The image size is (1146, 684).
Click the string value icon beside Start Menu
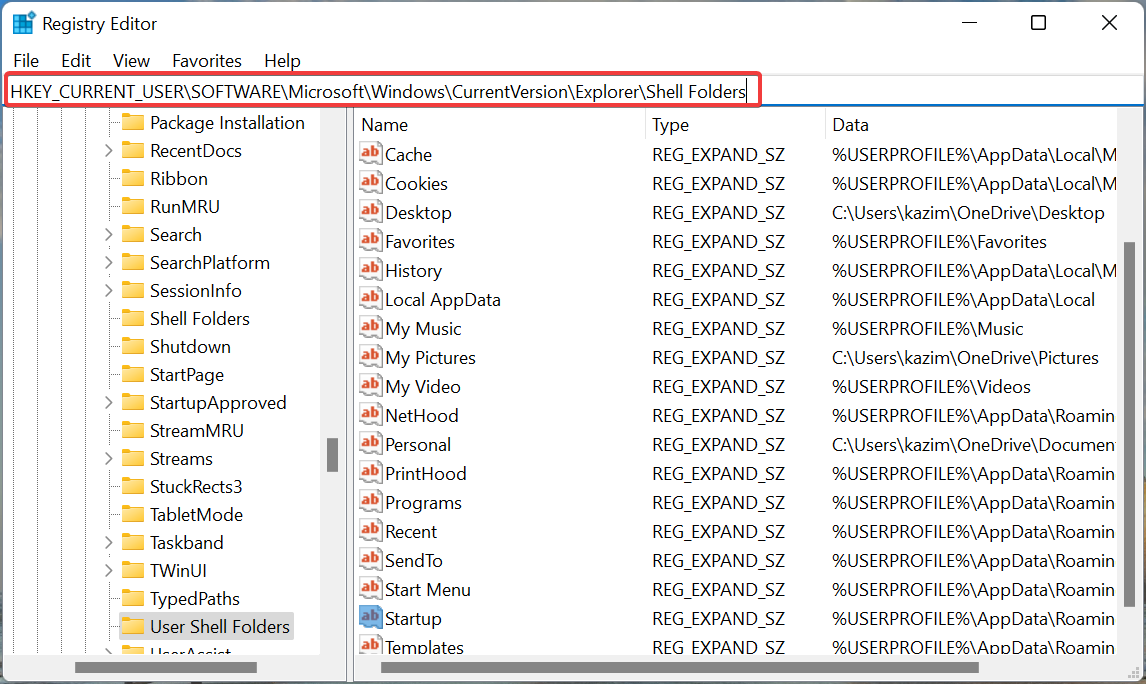[x=371, y=589]
